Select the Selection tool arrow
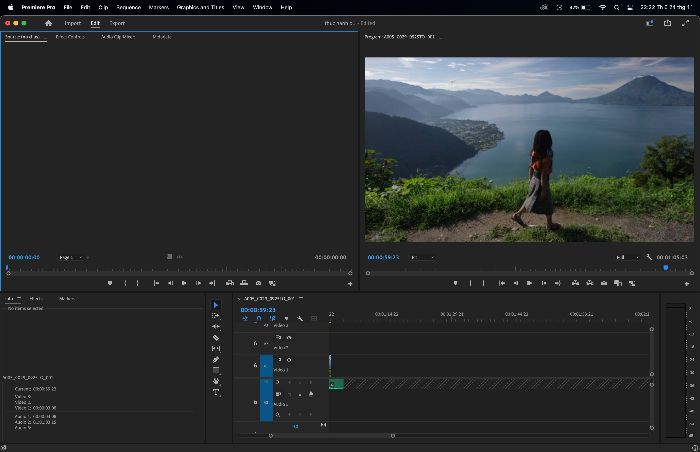 click(x=216, y=305)
